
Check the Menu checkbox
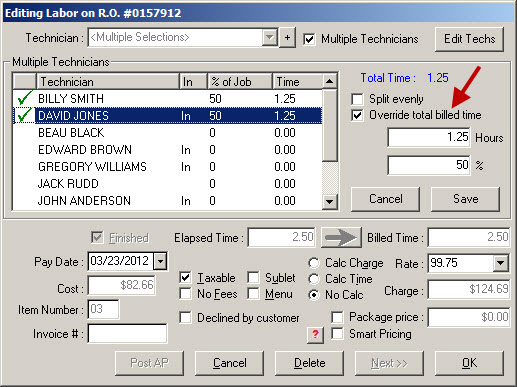[x=253, y=294]
